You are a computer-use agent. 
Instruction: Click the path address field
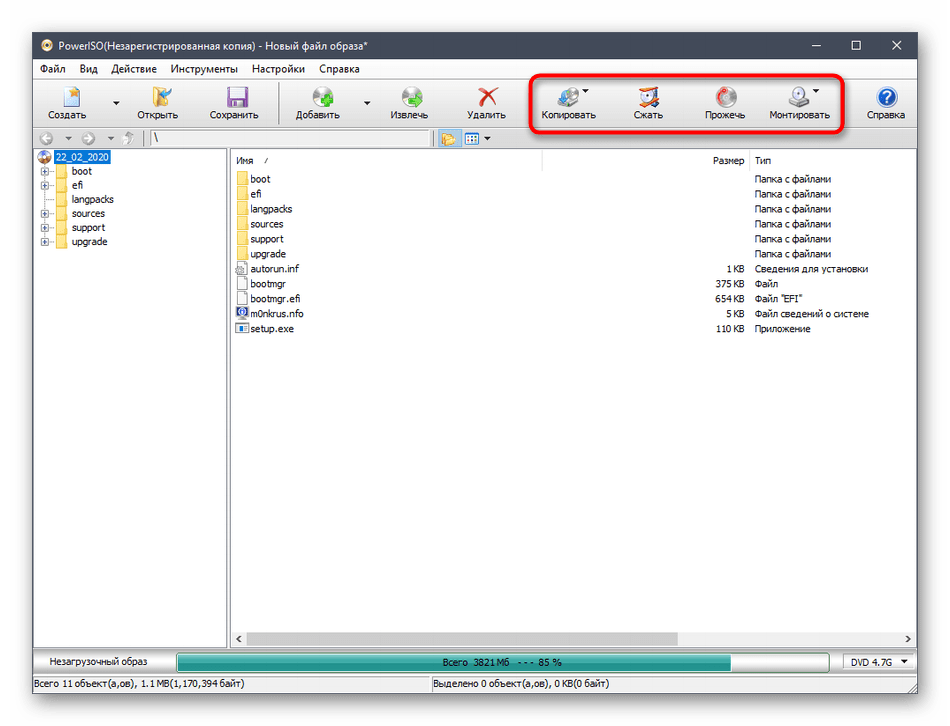290,139
